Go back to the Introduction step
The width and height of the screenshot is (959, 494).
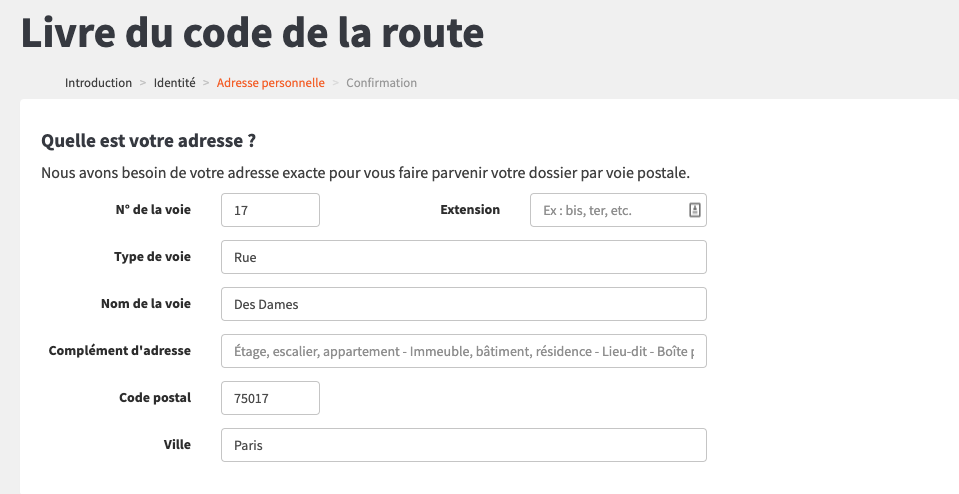(98, 83)
